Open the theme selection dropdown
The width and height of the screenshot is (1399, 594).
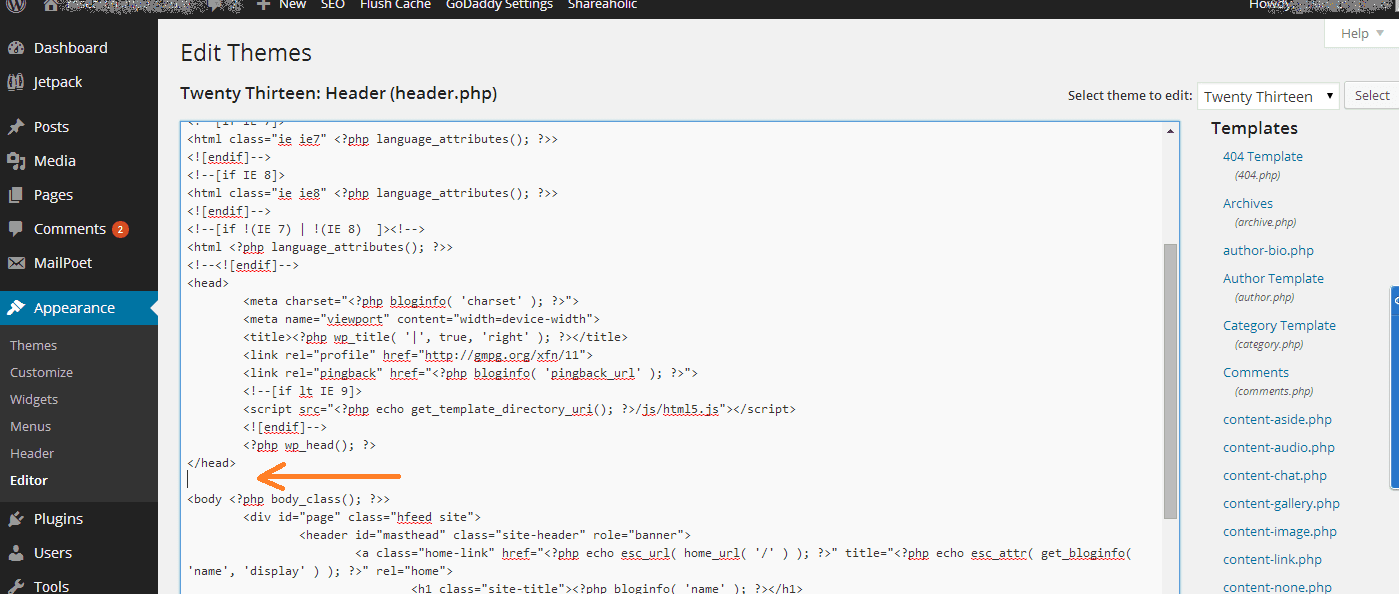point(1268,96)
